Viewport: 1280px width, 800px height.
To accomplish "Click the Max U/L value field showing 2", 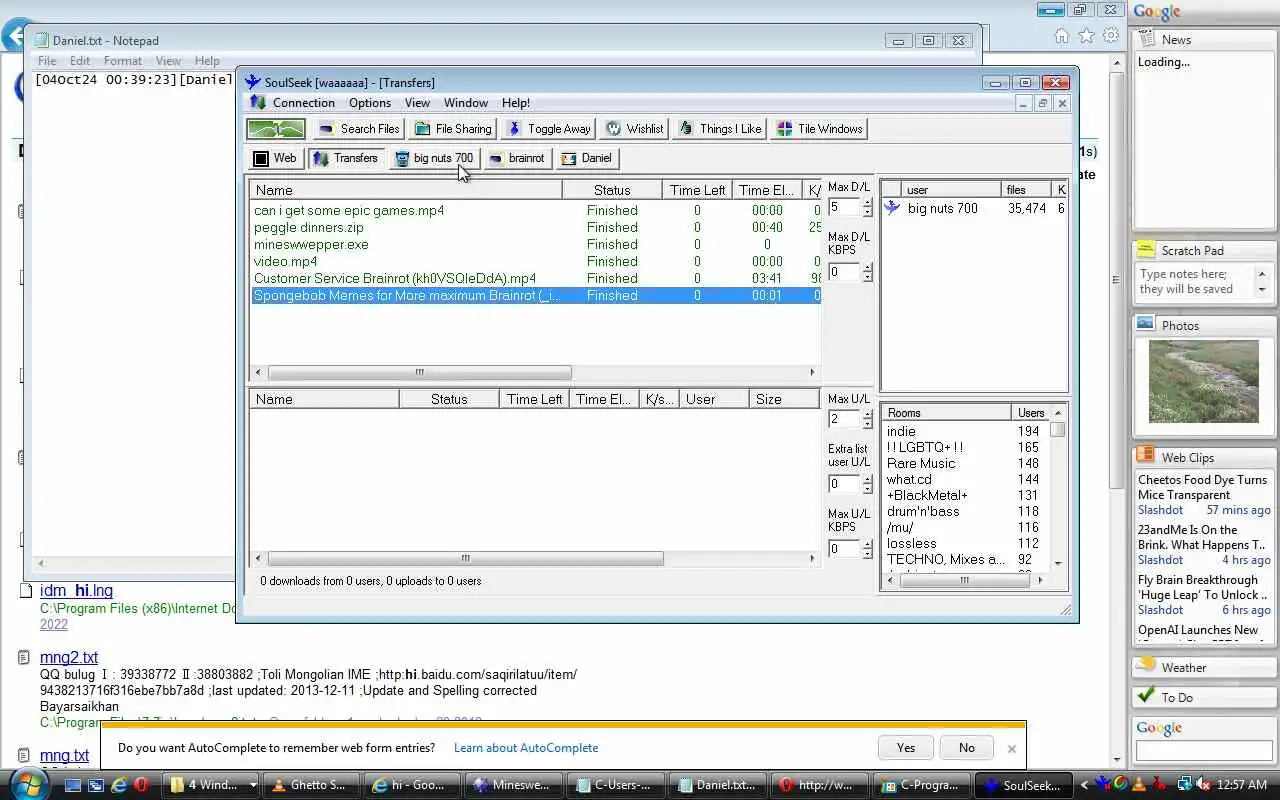I will 843,419.
